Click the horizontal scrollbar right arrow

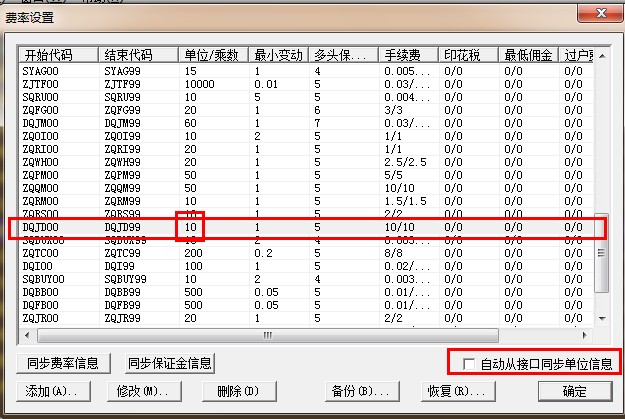(x=584, y=335)
